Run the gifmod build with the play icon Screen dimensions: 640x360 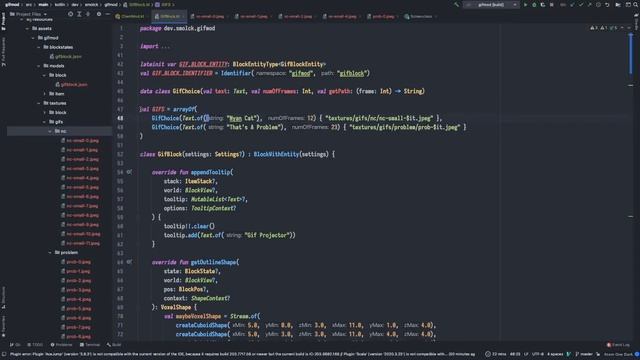point(525,4)
